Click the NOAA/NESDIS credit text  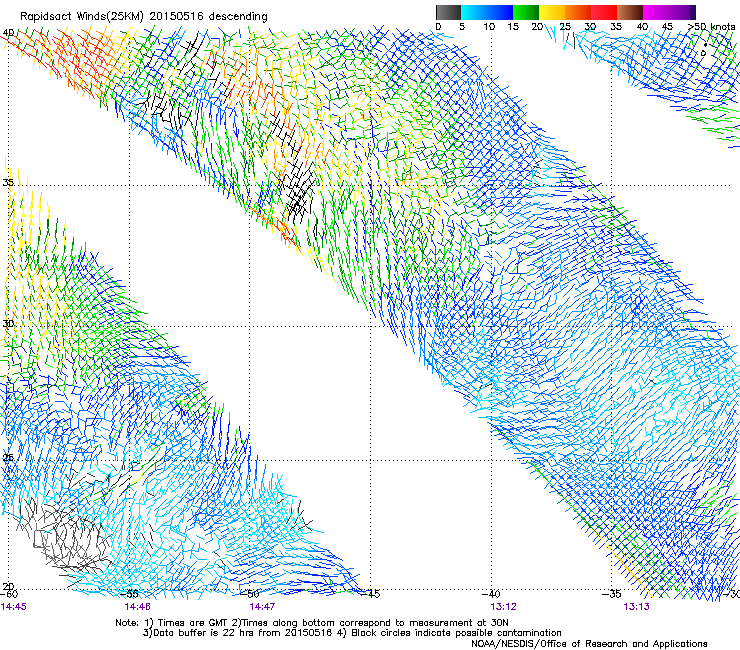(589, 644)
